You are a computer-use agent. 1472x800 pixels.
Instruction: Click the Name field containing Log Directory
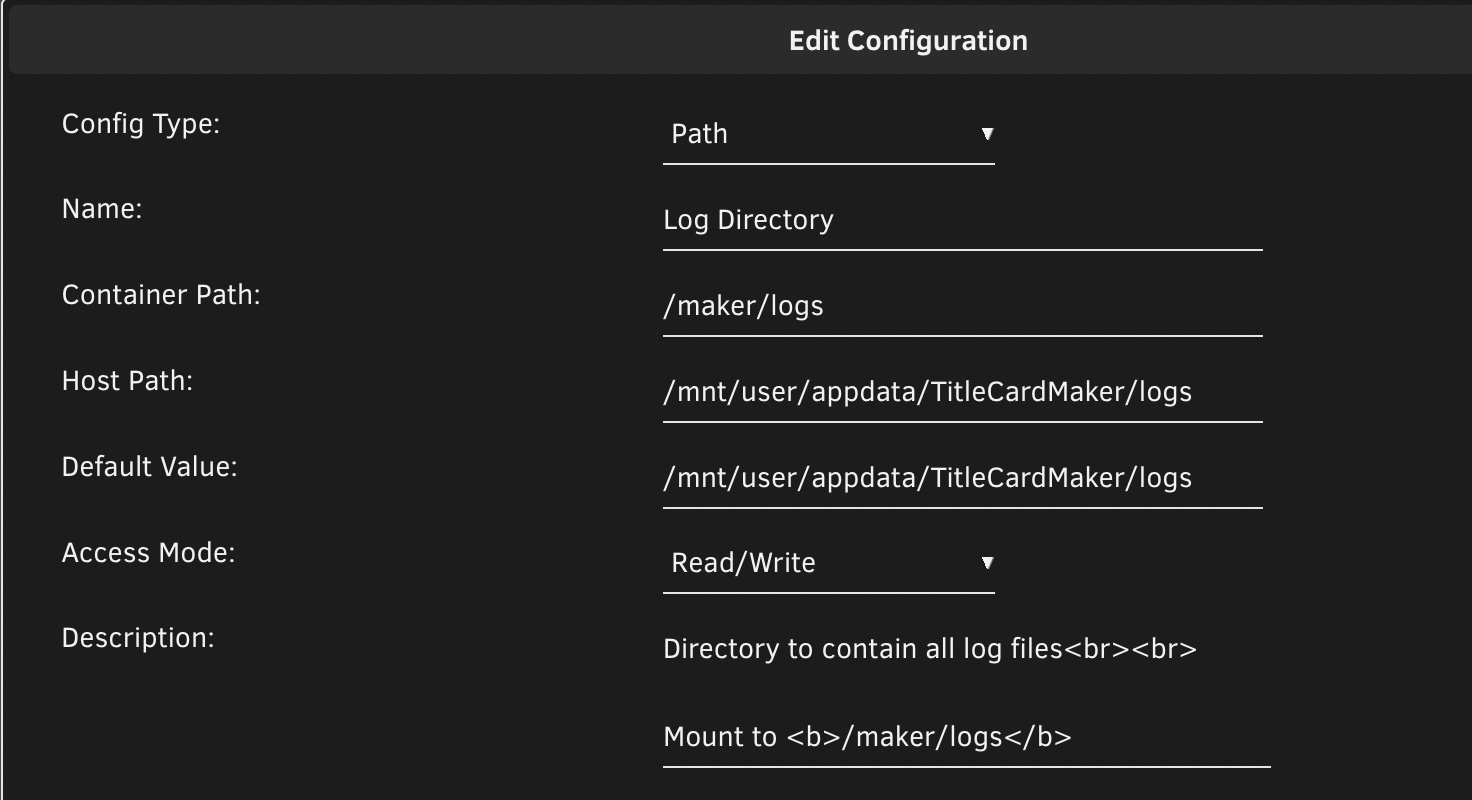[x=960, y=220]
